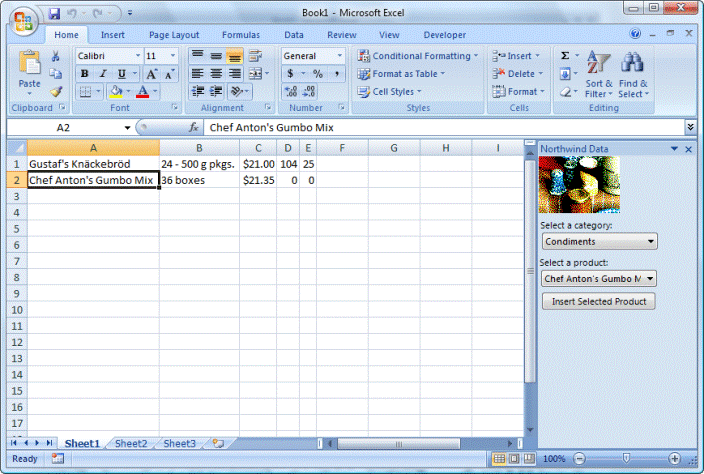Toggle Underline formatting
704x474 pixels.
click(121, 74)
